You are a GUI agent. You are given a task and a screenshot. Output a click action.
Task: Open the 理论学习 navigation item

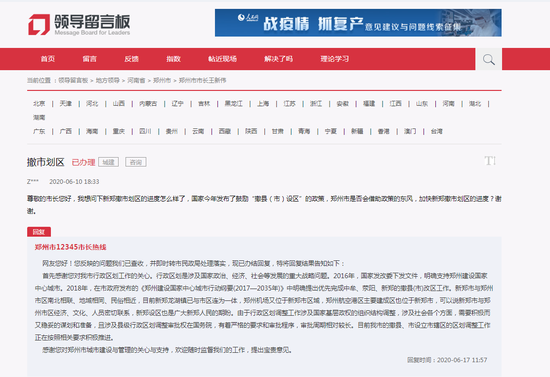335,59
